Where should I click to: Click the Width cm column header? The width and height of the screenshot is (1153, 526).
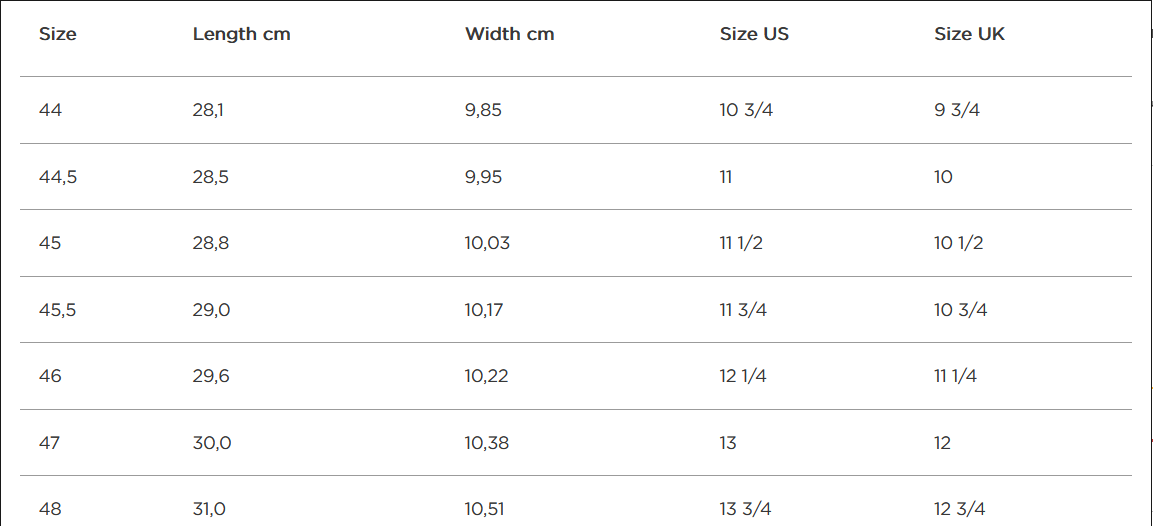(x=509, y=34)
